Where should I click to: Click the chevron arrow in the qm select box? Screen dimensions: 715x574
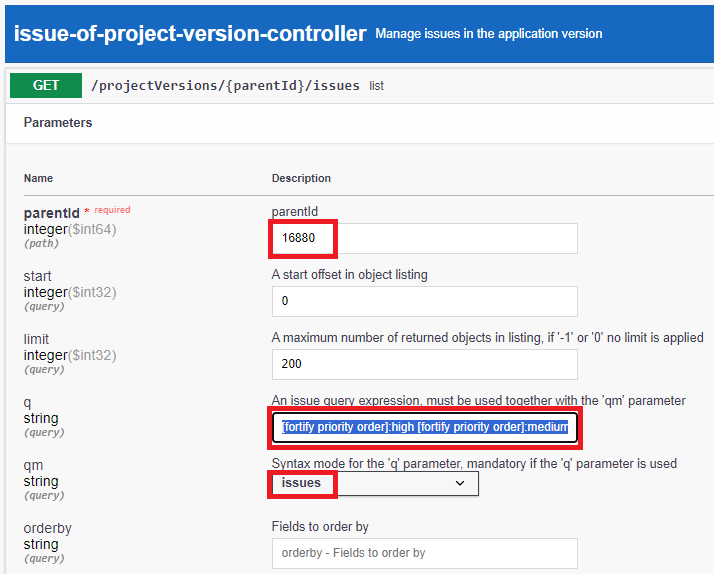click(x=460, y=483)
